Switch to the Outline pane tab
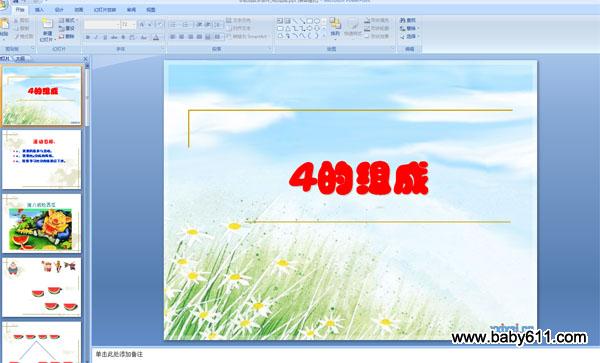This screenshot has width=600, height=363. click(x=20, y=59)
